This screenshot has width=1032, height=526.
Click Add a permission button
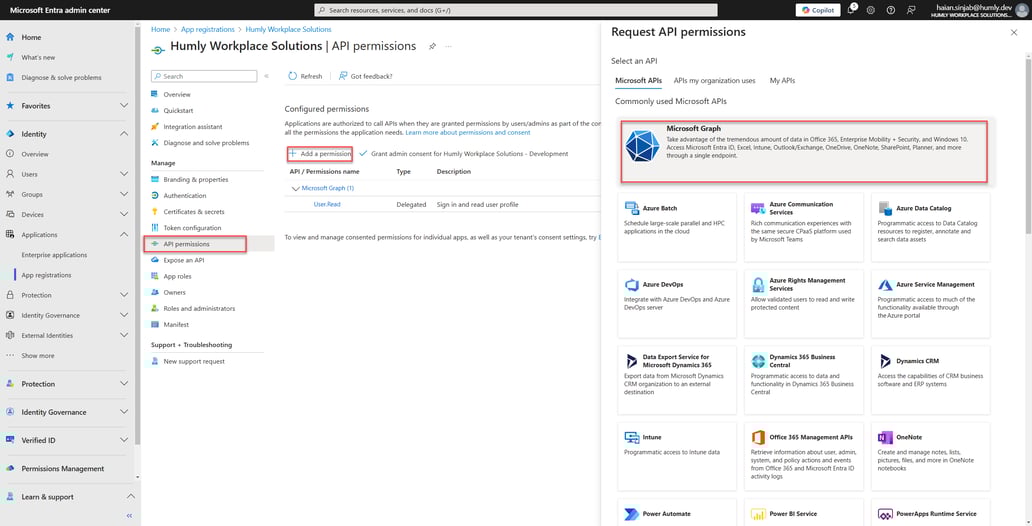[320, 154]
